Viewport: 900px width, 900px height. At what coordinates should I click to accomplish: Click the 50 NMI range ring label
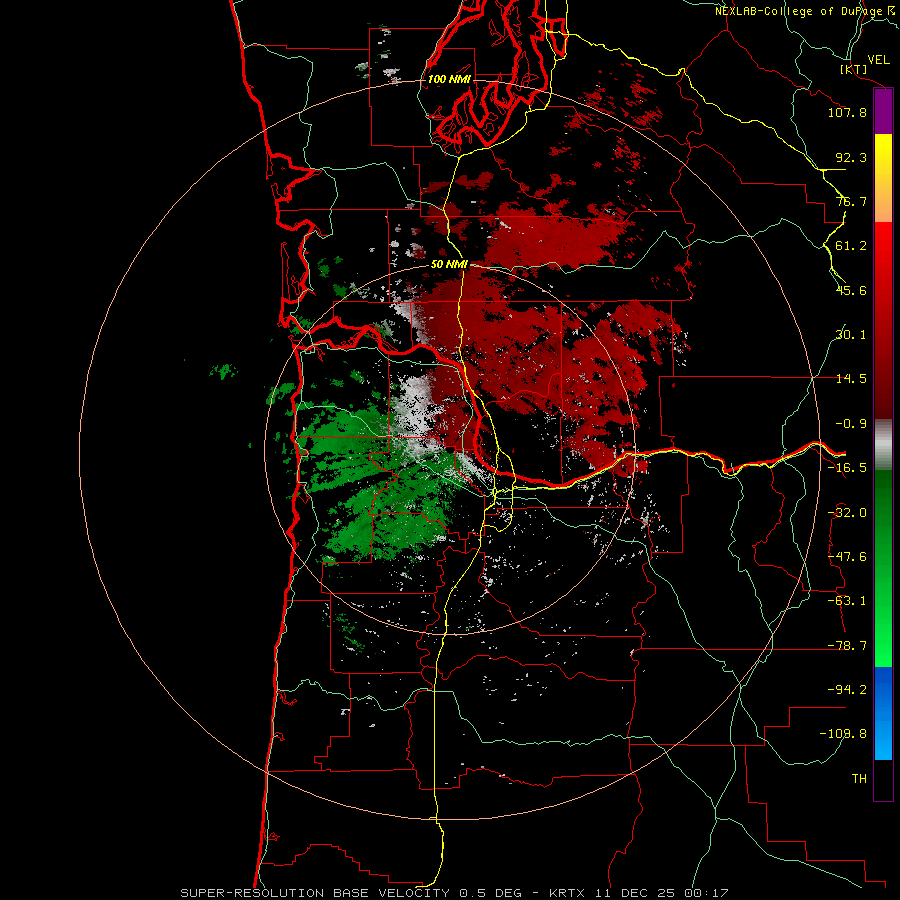pyautogui.click(x=449, y=265)
